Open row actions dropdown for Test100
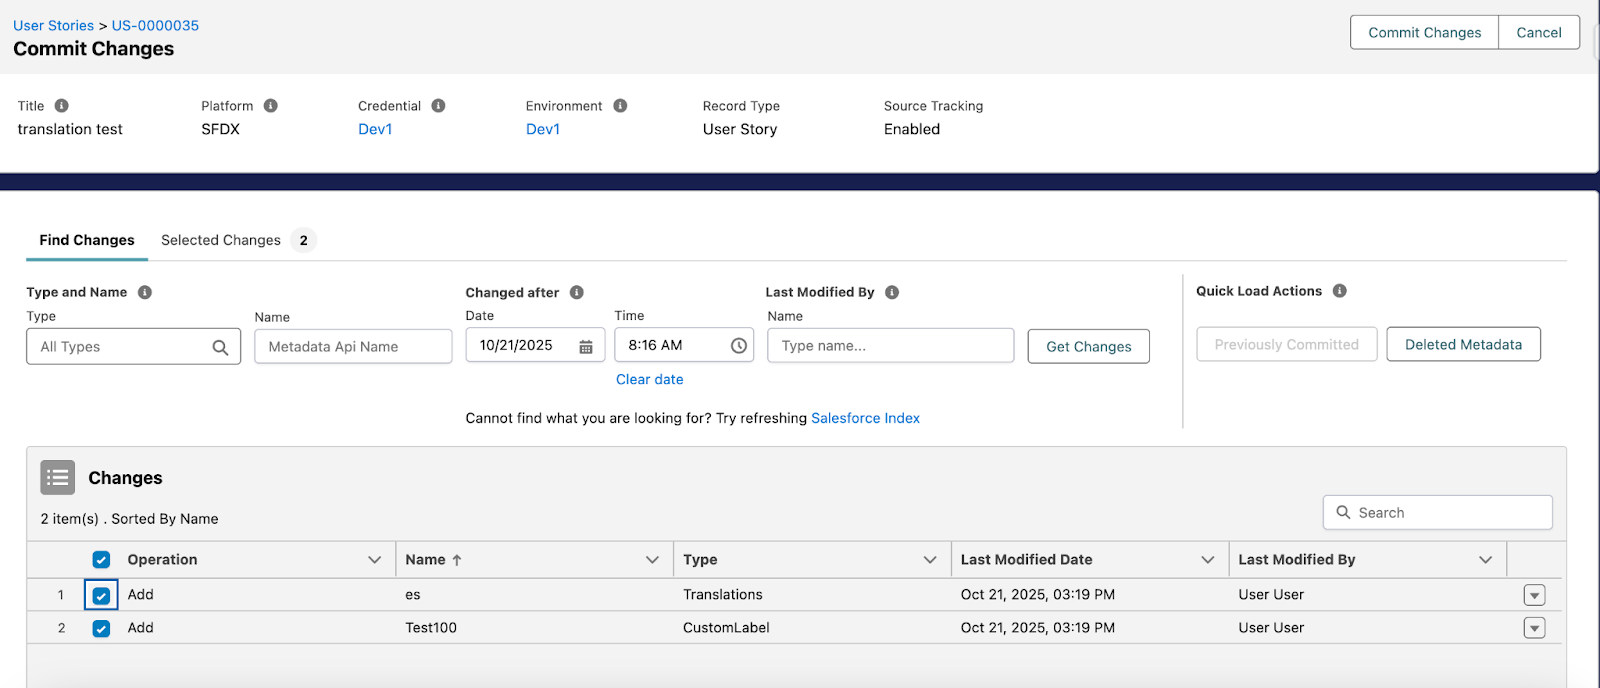Screen dimensions: 1600x688 coord(1534,628)
